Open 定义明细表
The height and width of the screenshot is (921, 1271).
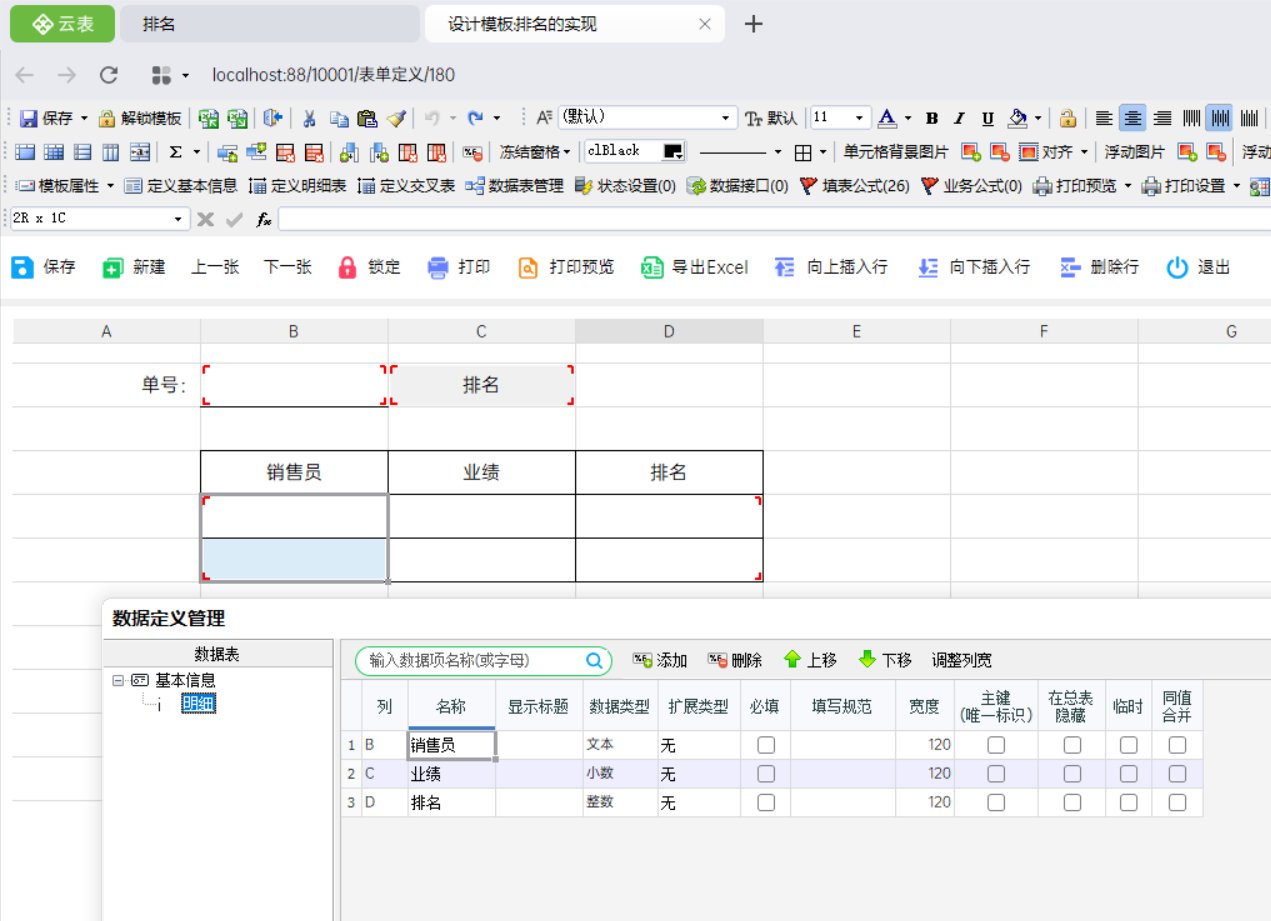click(297, 186)
